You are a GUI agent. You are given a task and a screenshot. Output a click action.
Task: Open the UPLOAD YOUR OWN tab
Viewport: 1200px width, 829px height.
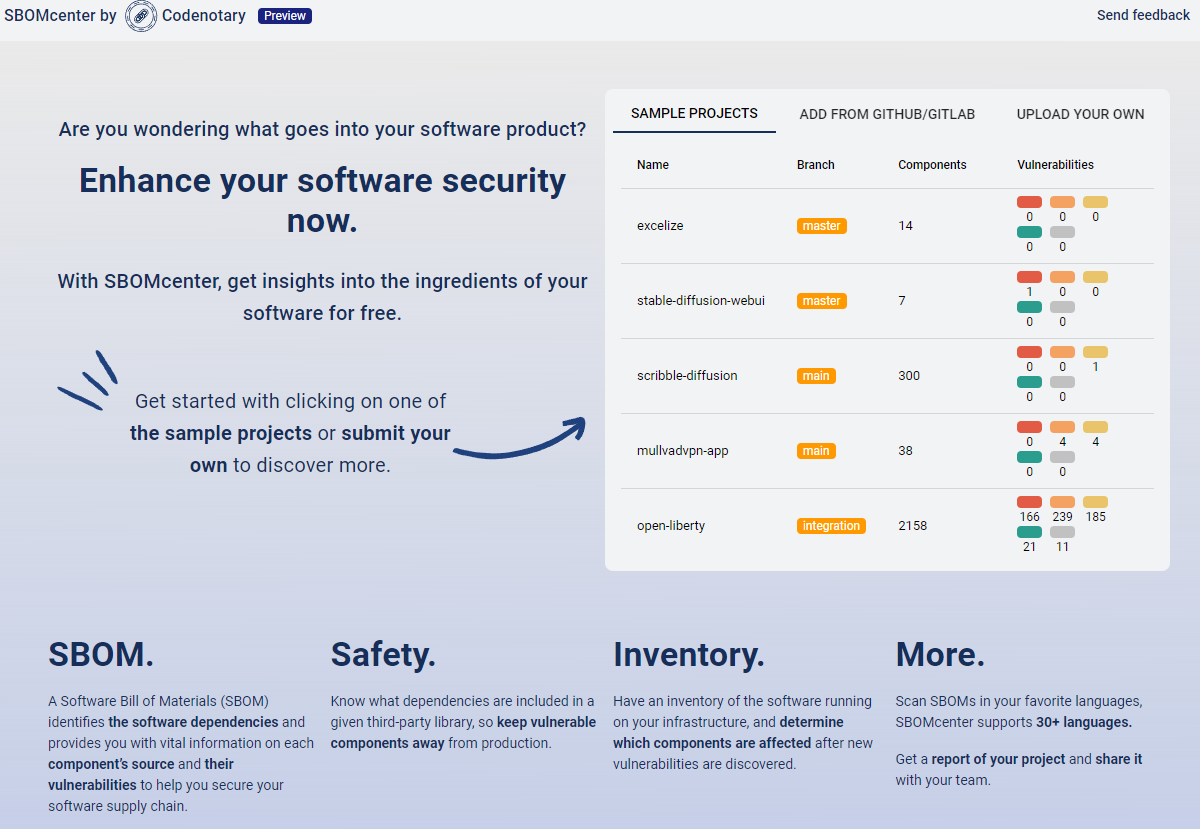point(1080,114)
